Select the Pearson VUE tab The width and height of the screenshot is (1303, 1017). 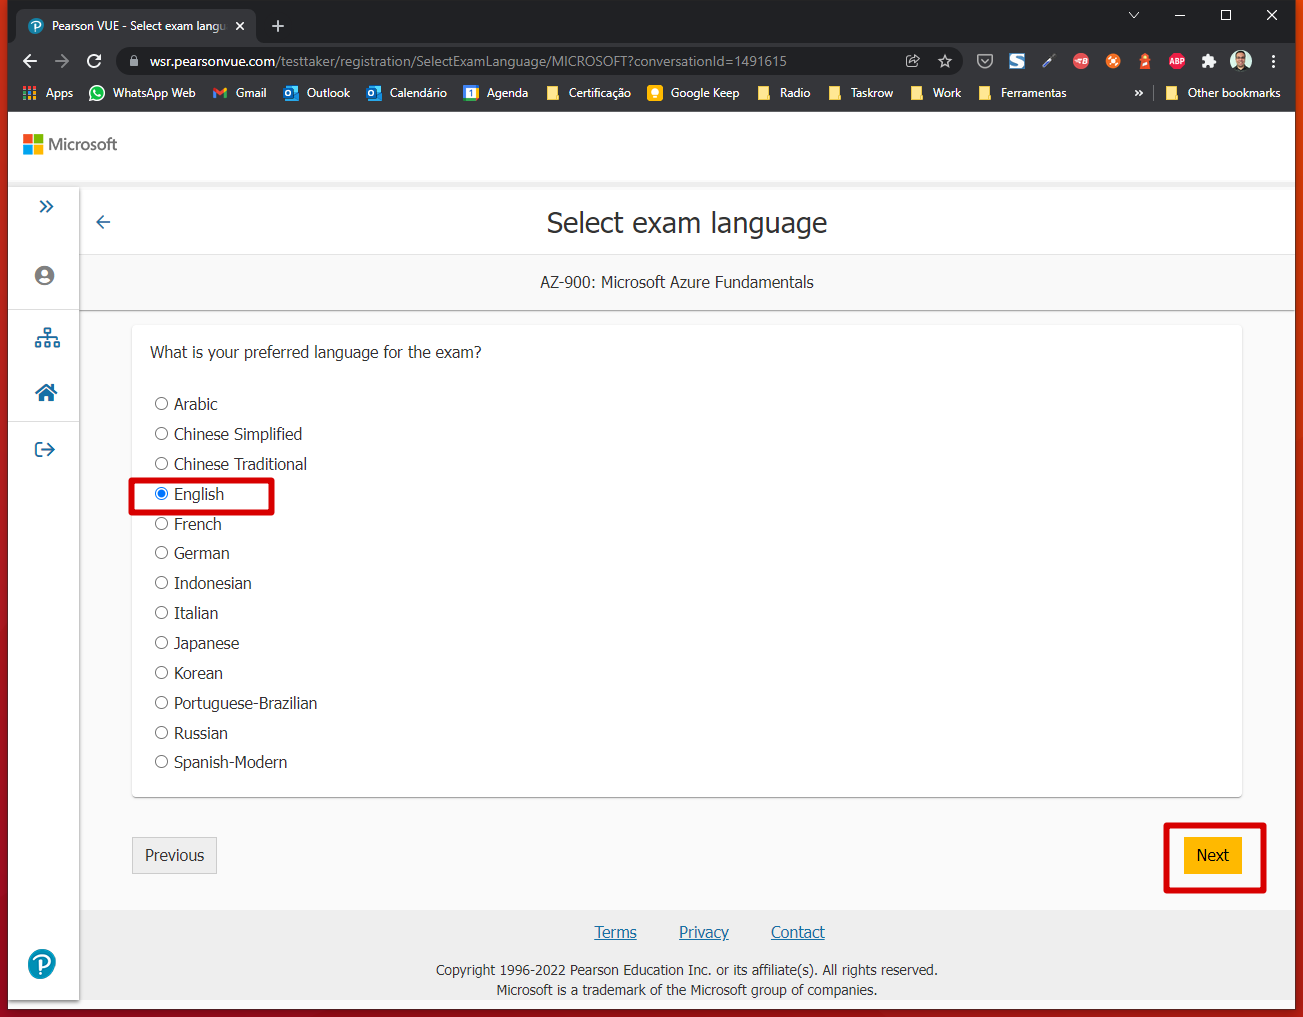coord(138,26)
